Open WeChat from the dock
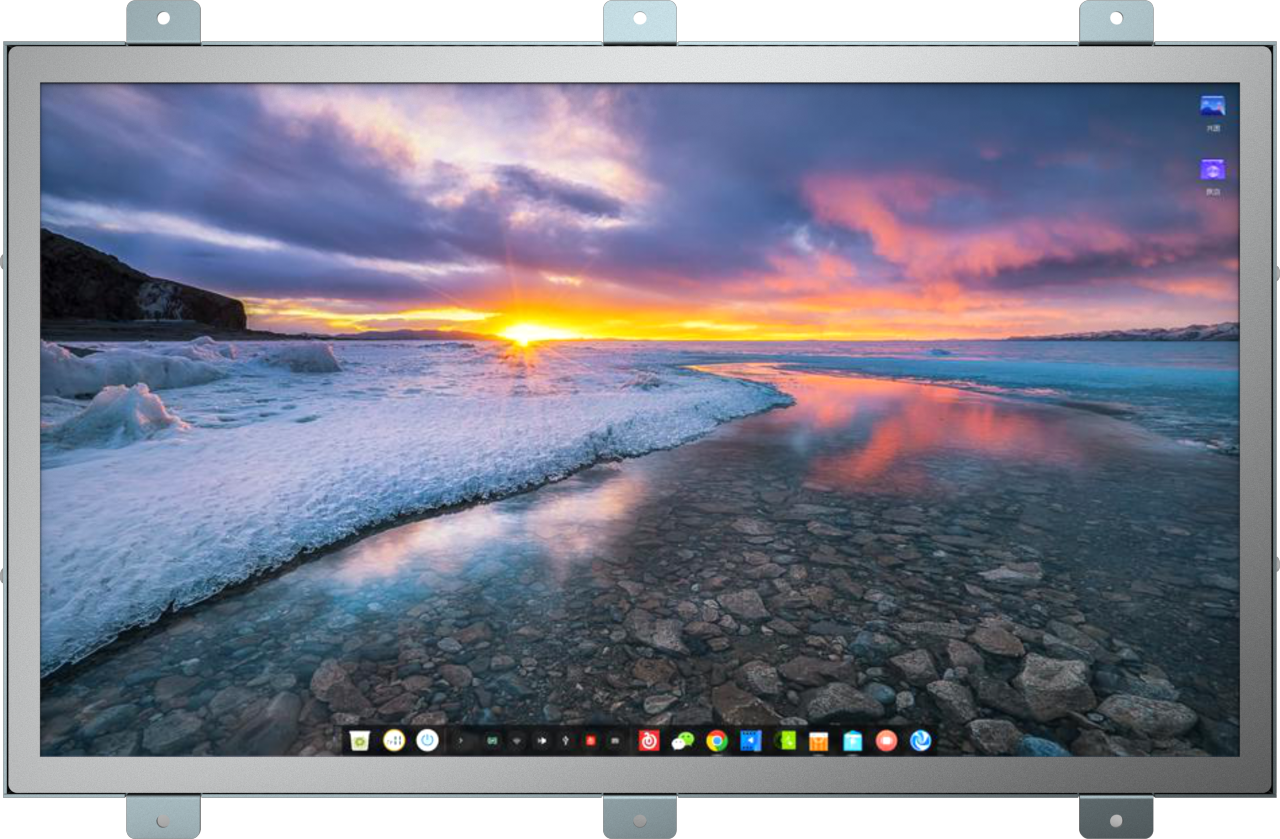1280x839 pixels. pyautogui.click(x=683, y=740)
